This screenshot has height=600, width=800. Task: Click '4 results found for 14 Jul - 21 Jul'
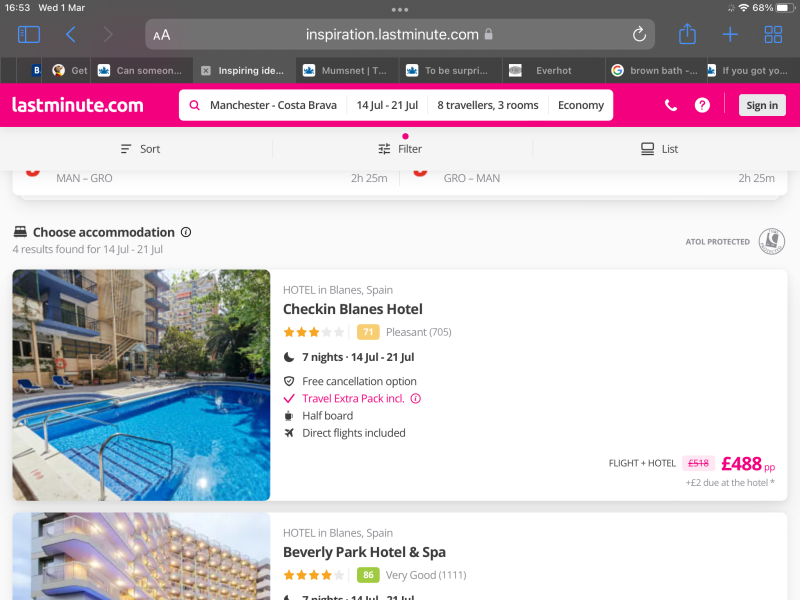pyautogui.click(x=88, y=249)
